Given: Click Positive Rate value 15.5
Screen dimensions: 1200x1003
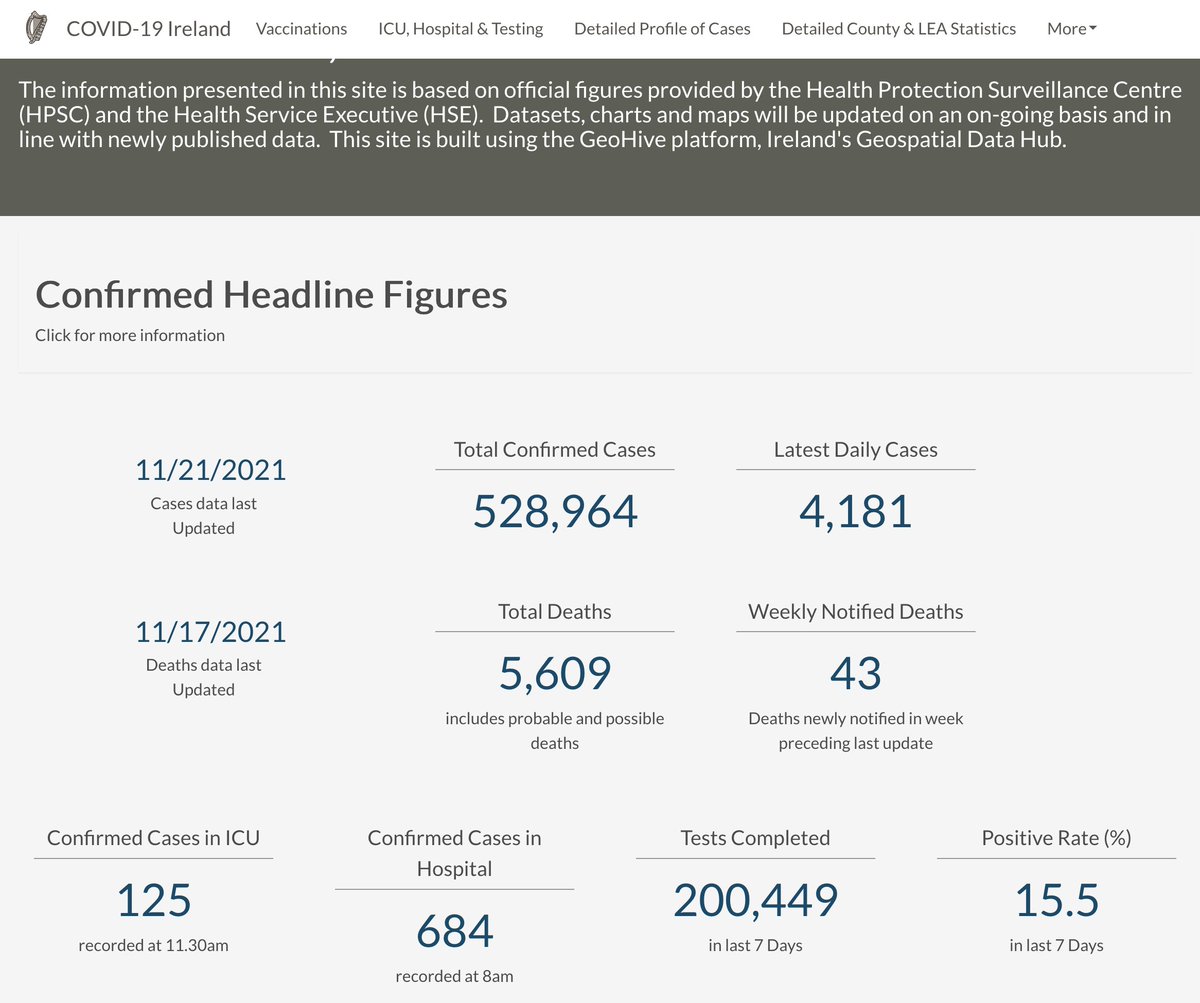Looking at the screenshot, I should click(x=1057, y=899).
